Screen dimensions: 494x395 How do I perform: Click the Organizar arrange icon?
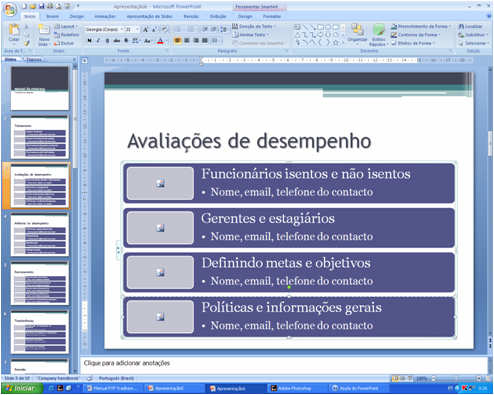click(357, 30)
